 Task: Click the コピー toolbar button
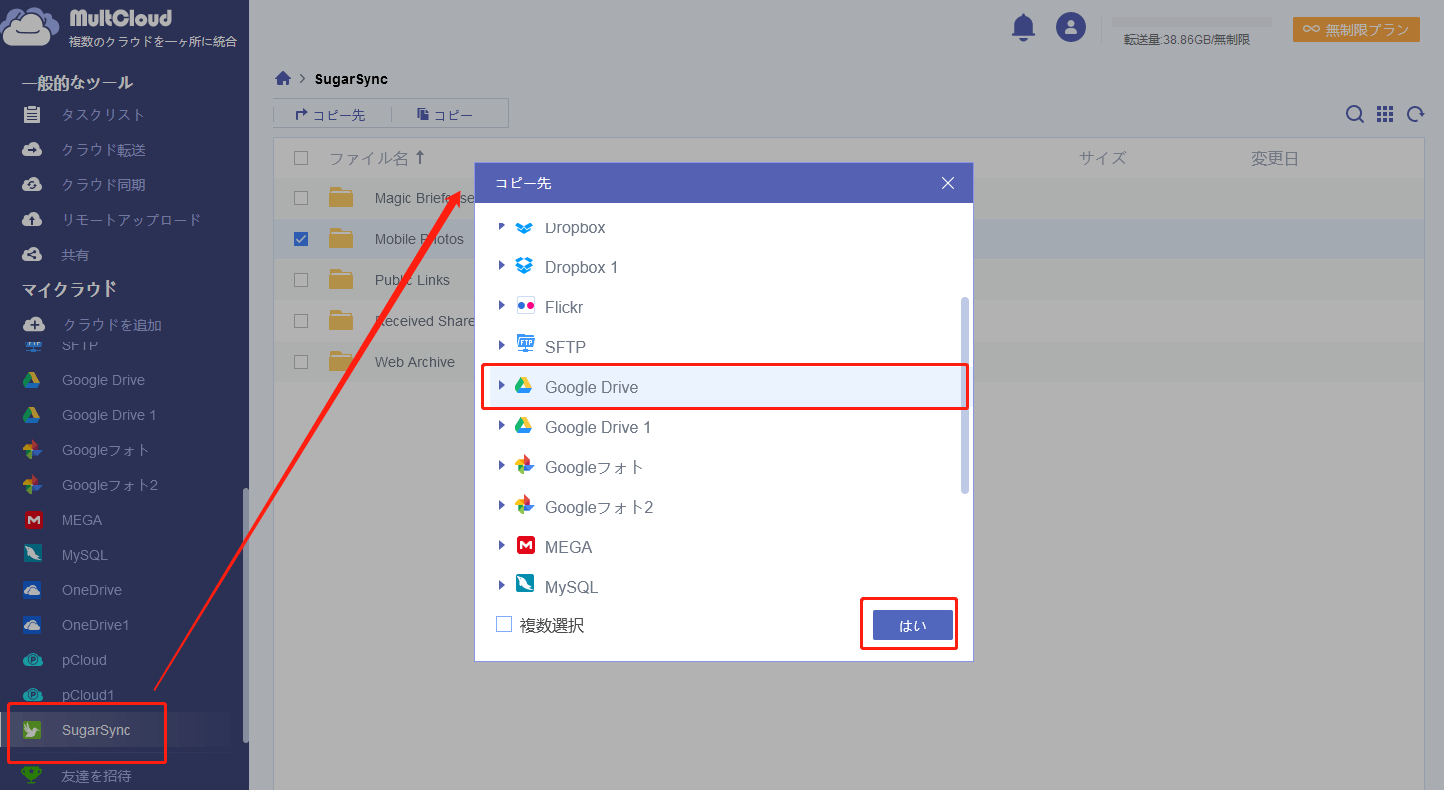[446, 115]
